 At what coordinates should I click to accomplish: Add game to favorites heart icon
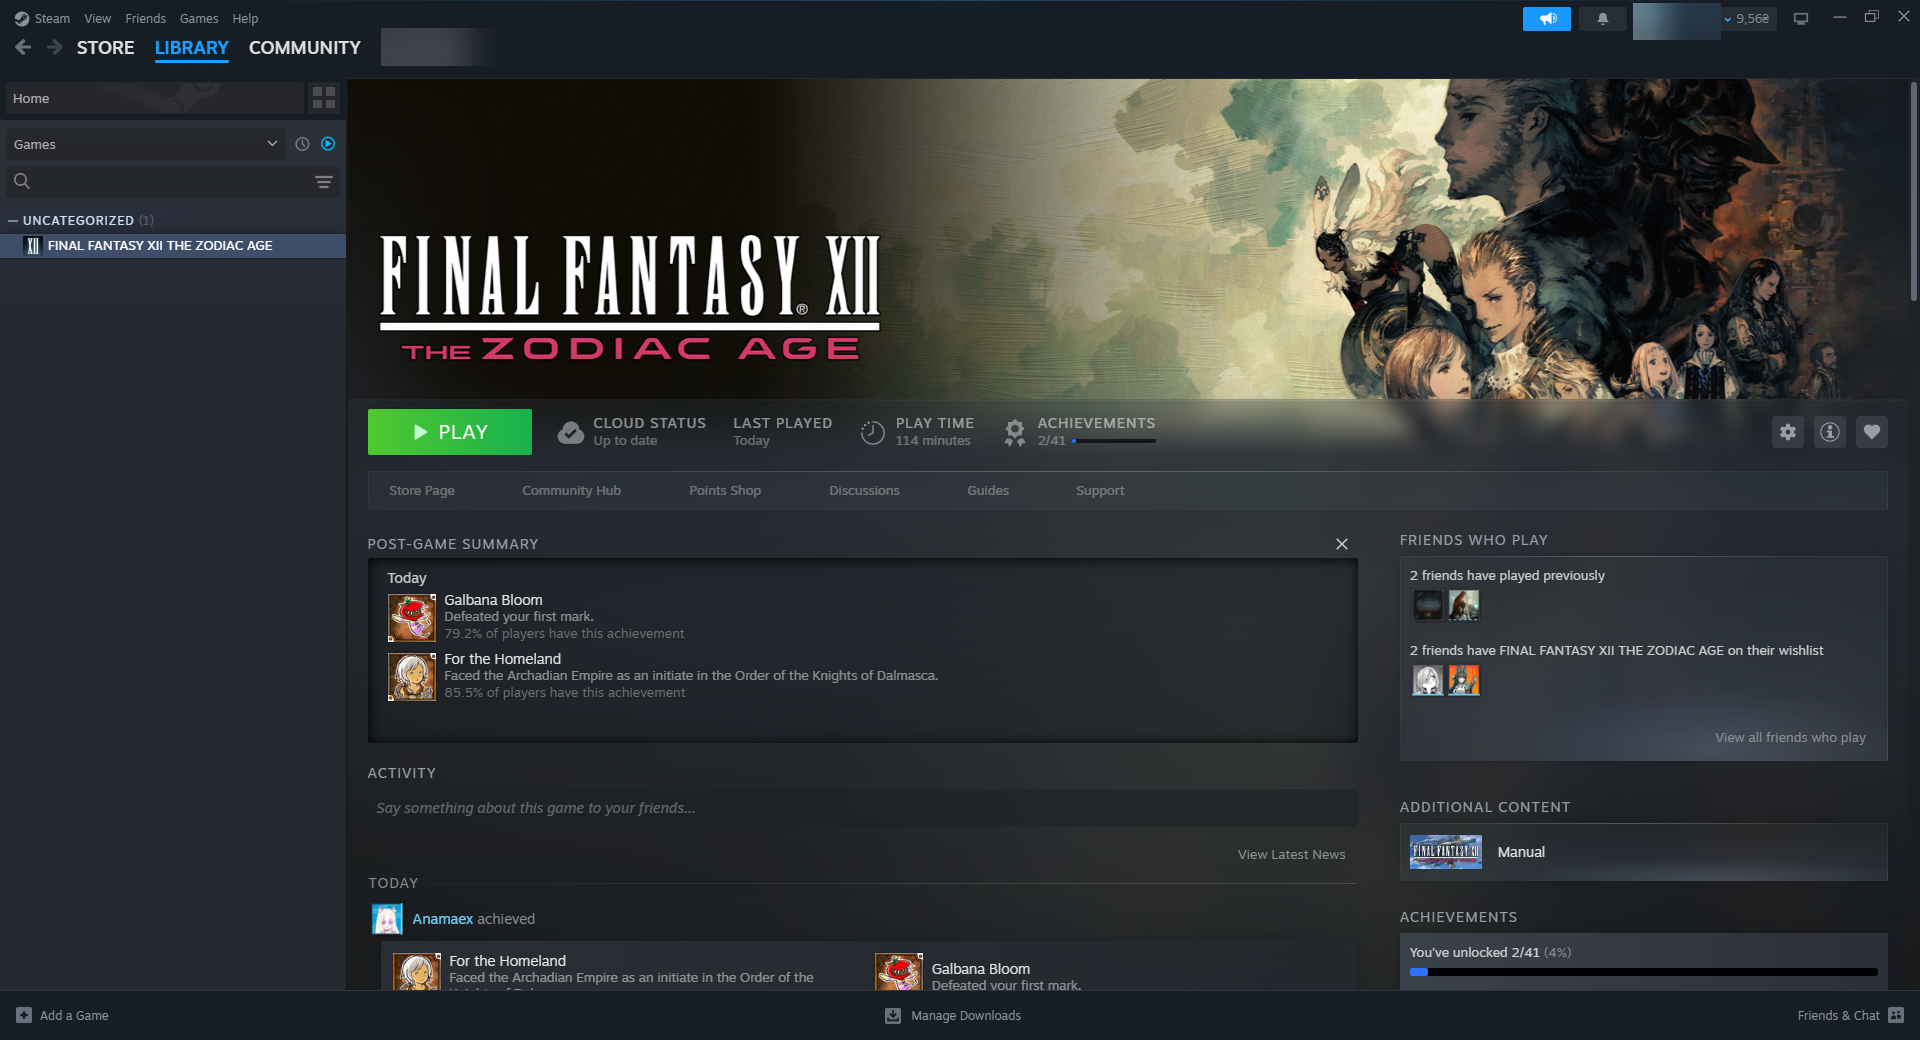point(1872,432)
